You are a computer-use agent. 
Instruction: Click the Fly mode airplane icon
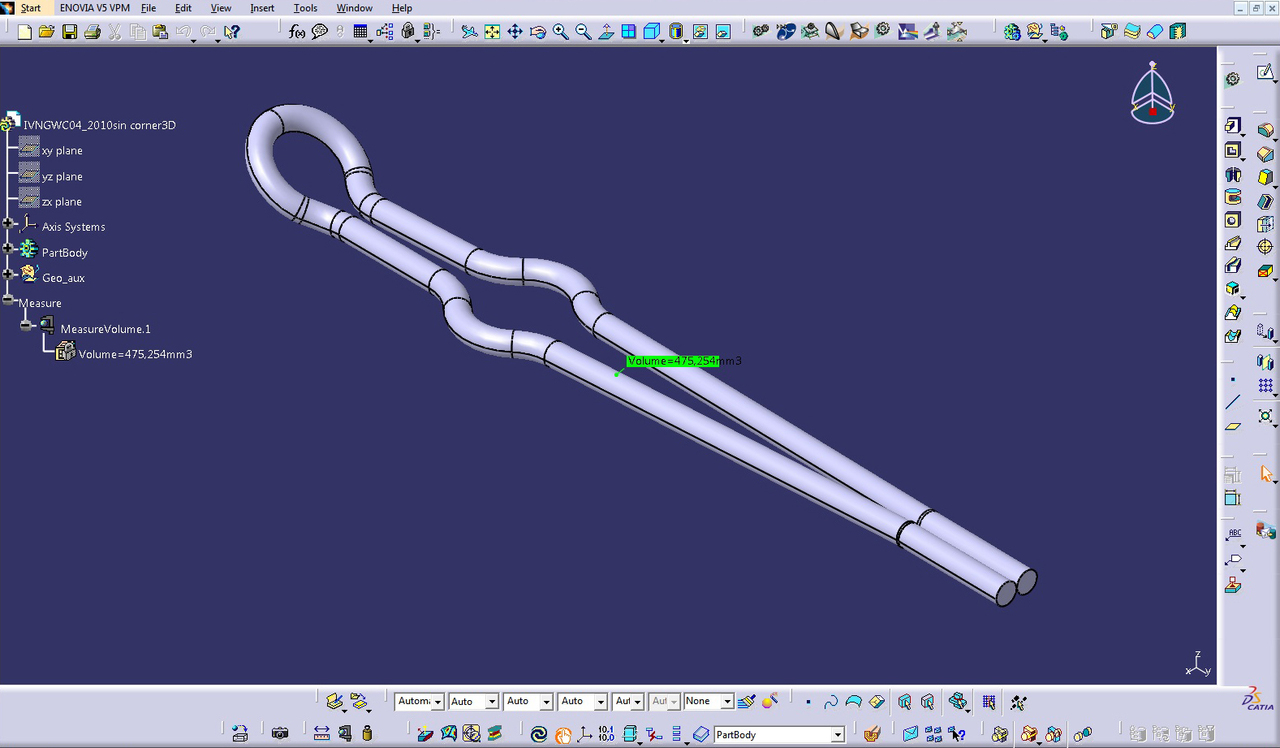(470, 32)
